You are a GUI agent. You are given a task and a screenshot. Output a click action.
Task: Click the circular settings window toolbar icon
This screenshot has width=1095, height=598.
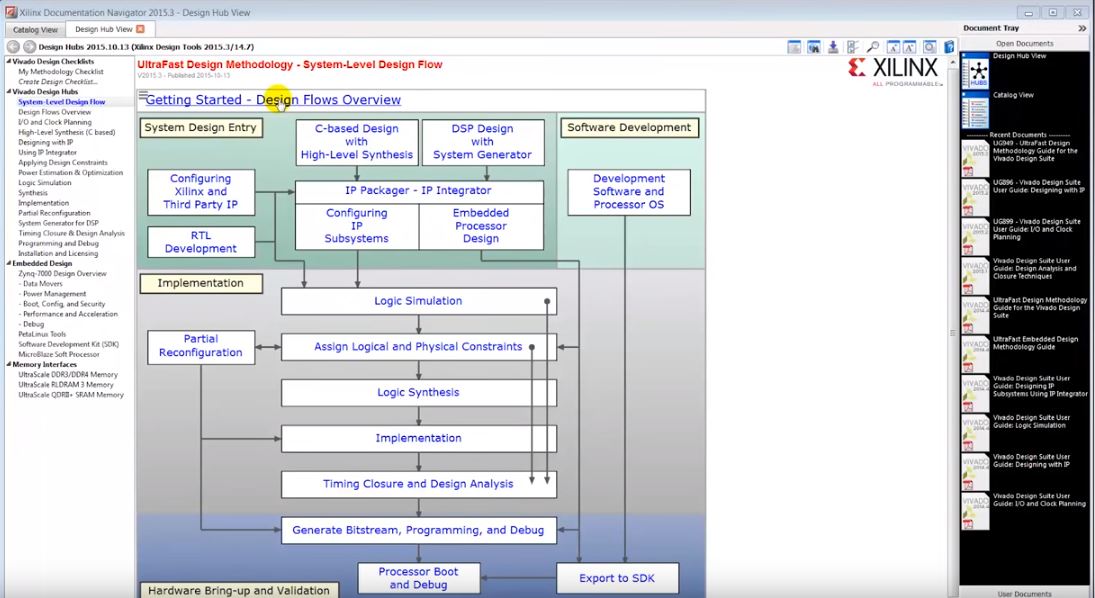pyautogui.click(x=929, y=47)
